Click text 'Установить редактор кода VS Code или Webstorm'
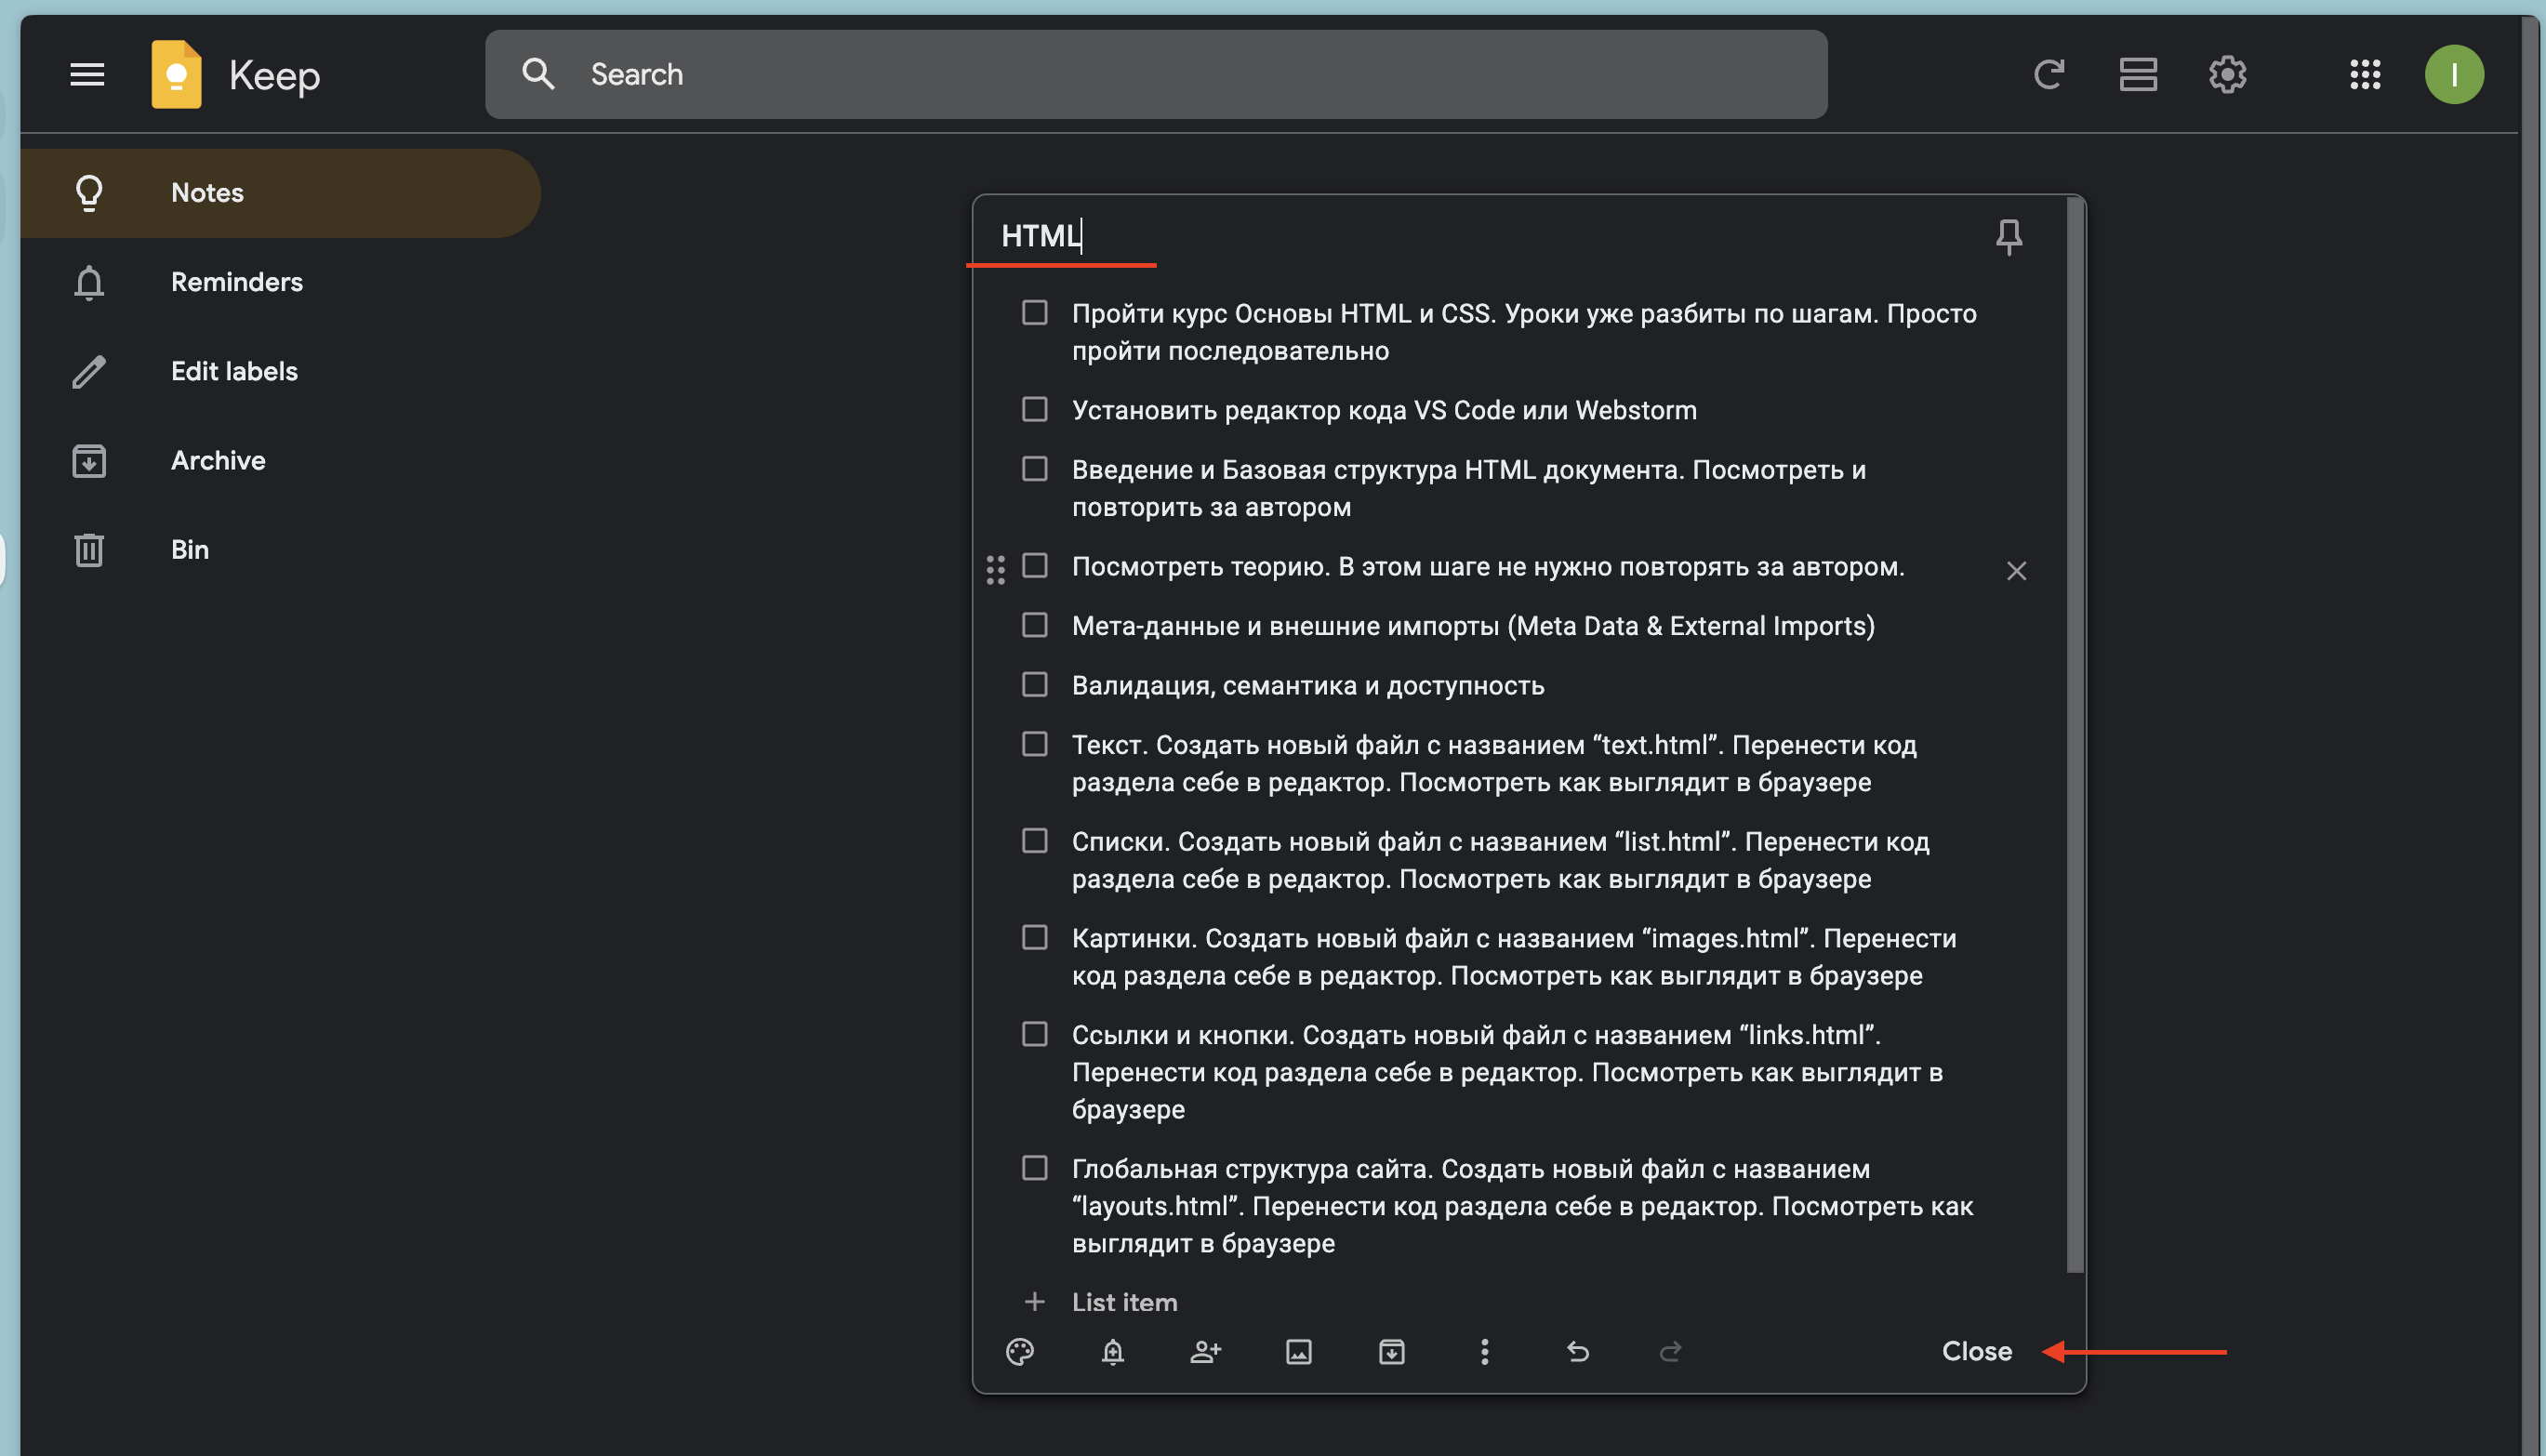This screenshot has width=2546, height=1456. coord(1384,410)
